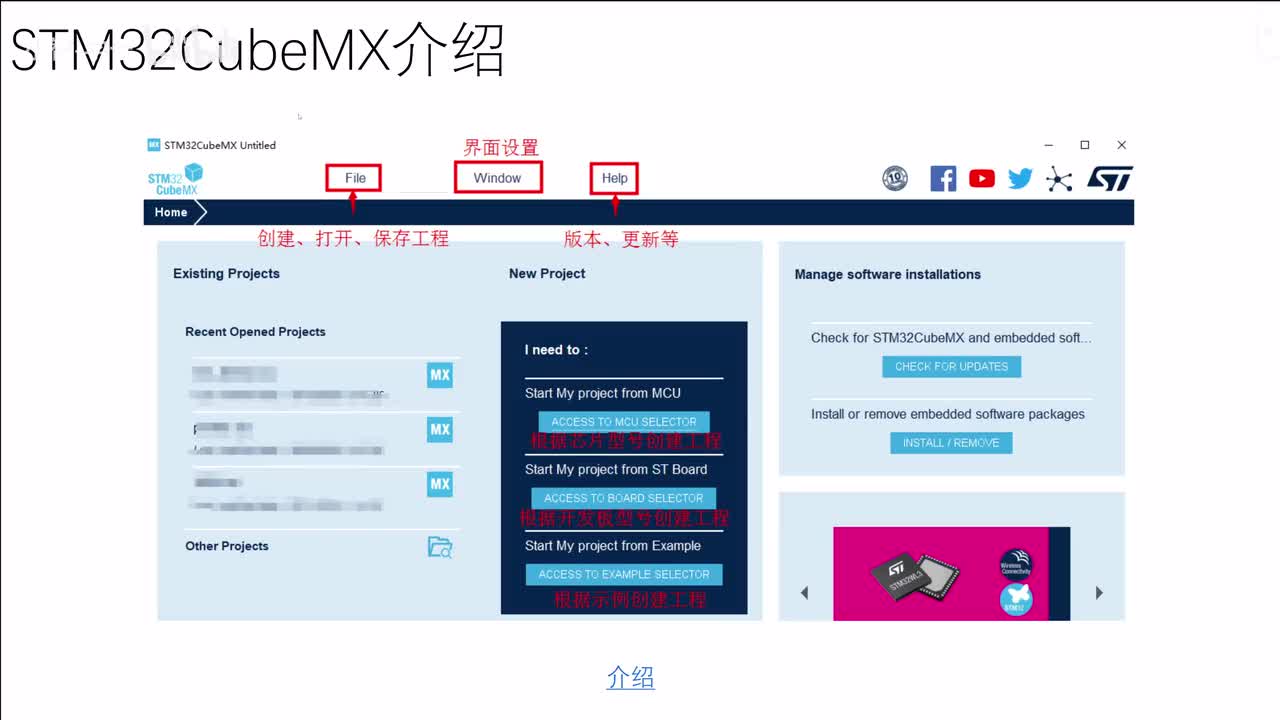The image size is (1280, 720).
Task: Click the Other Projects label
Action: (x=227, y=546)
